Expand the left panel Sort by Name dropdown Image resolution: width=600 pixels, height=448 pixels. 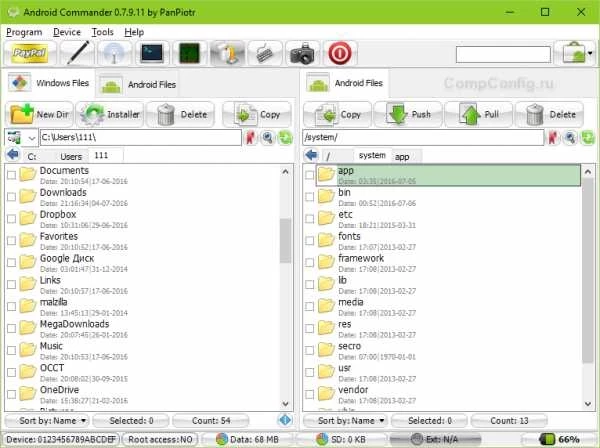54,421
